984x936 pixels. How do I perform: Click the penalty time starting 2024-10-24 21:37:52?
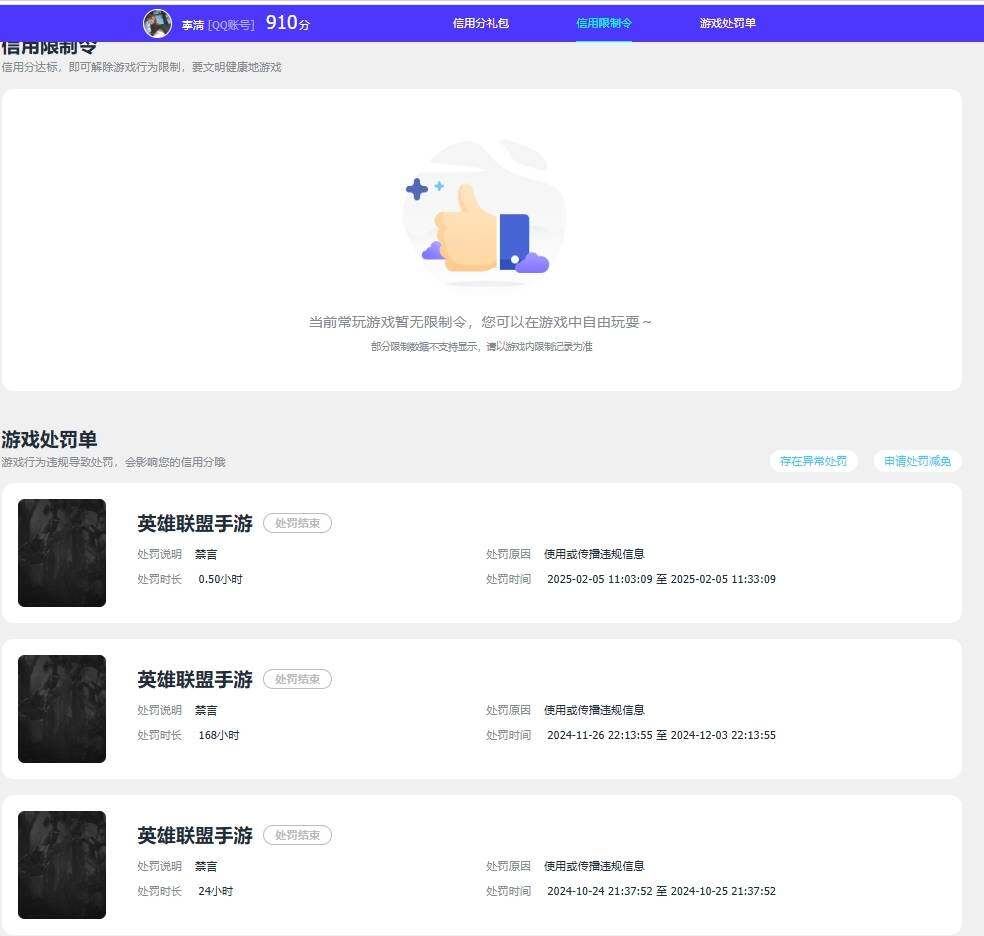point(661,891)
